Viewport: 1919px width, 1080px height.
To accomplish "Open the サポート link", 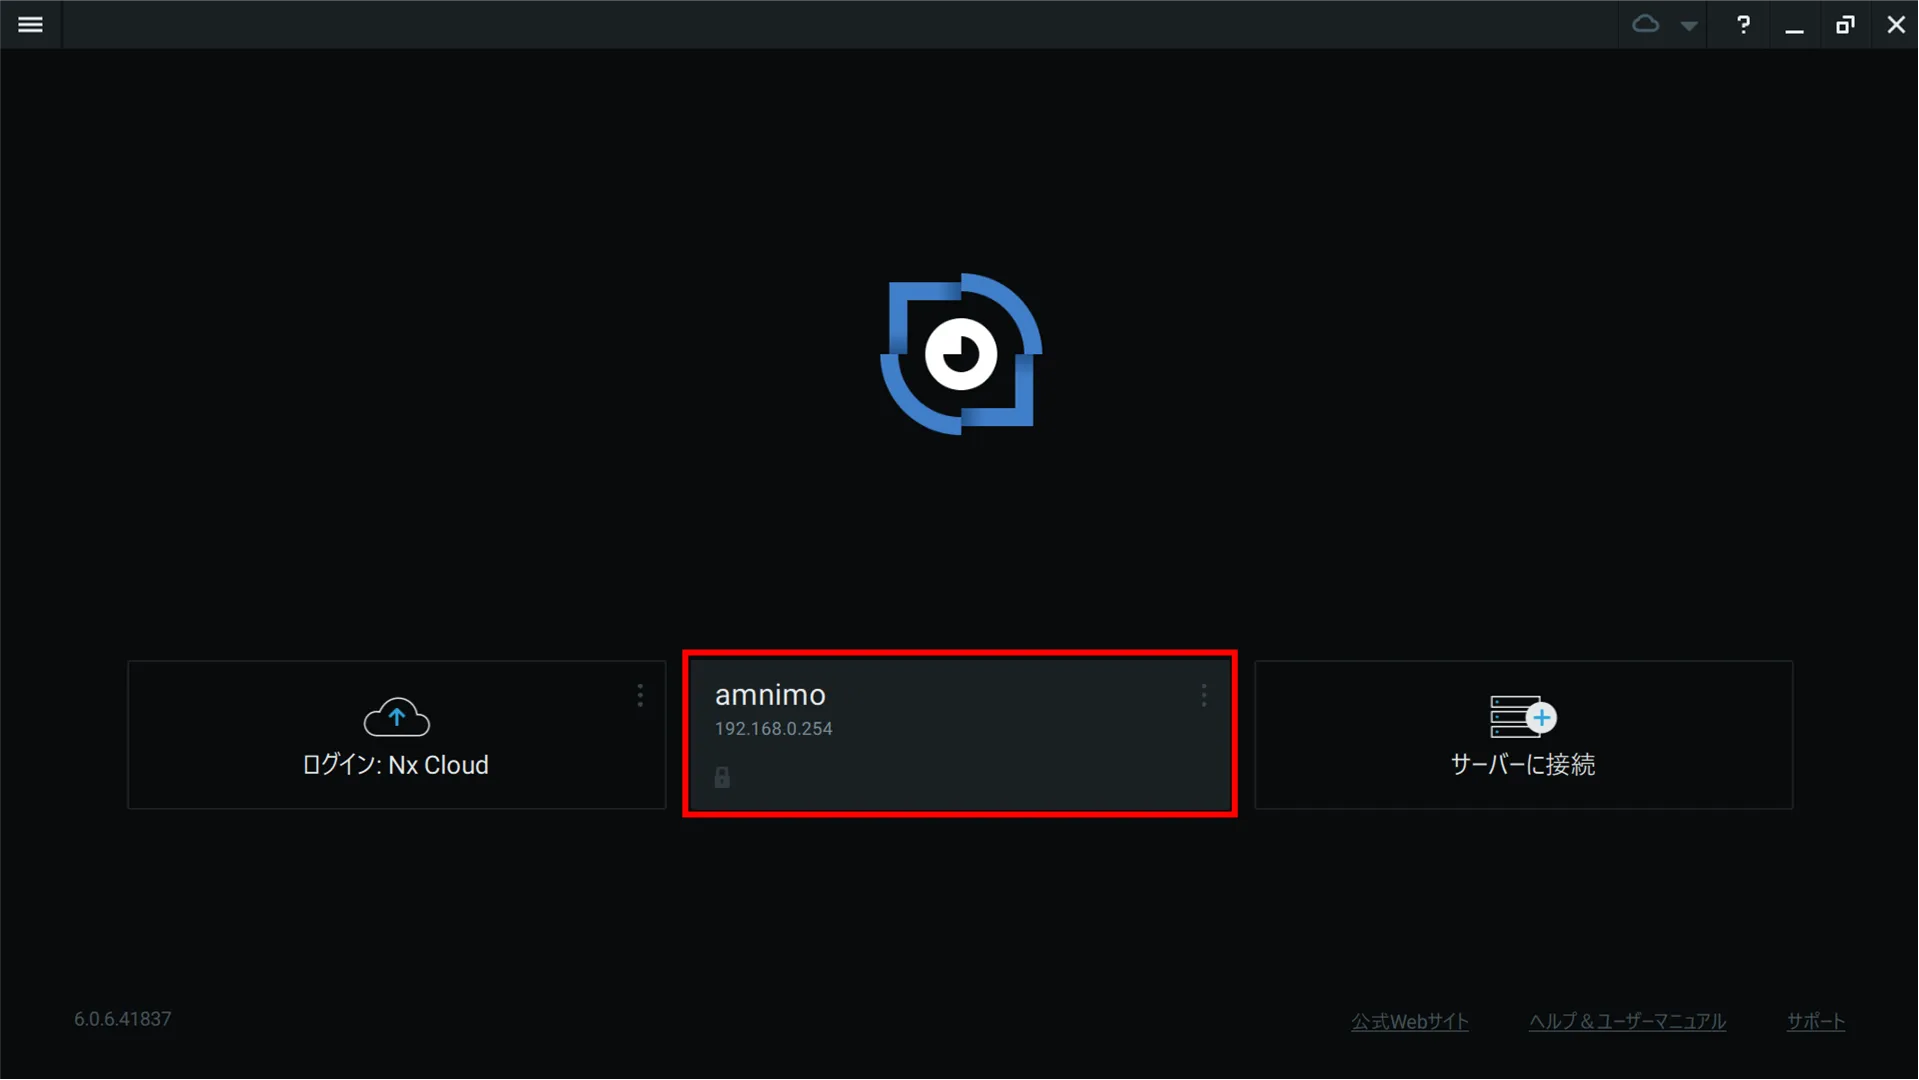I will (1815, 1022).
